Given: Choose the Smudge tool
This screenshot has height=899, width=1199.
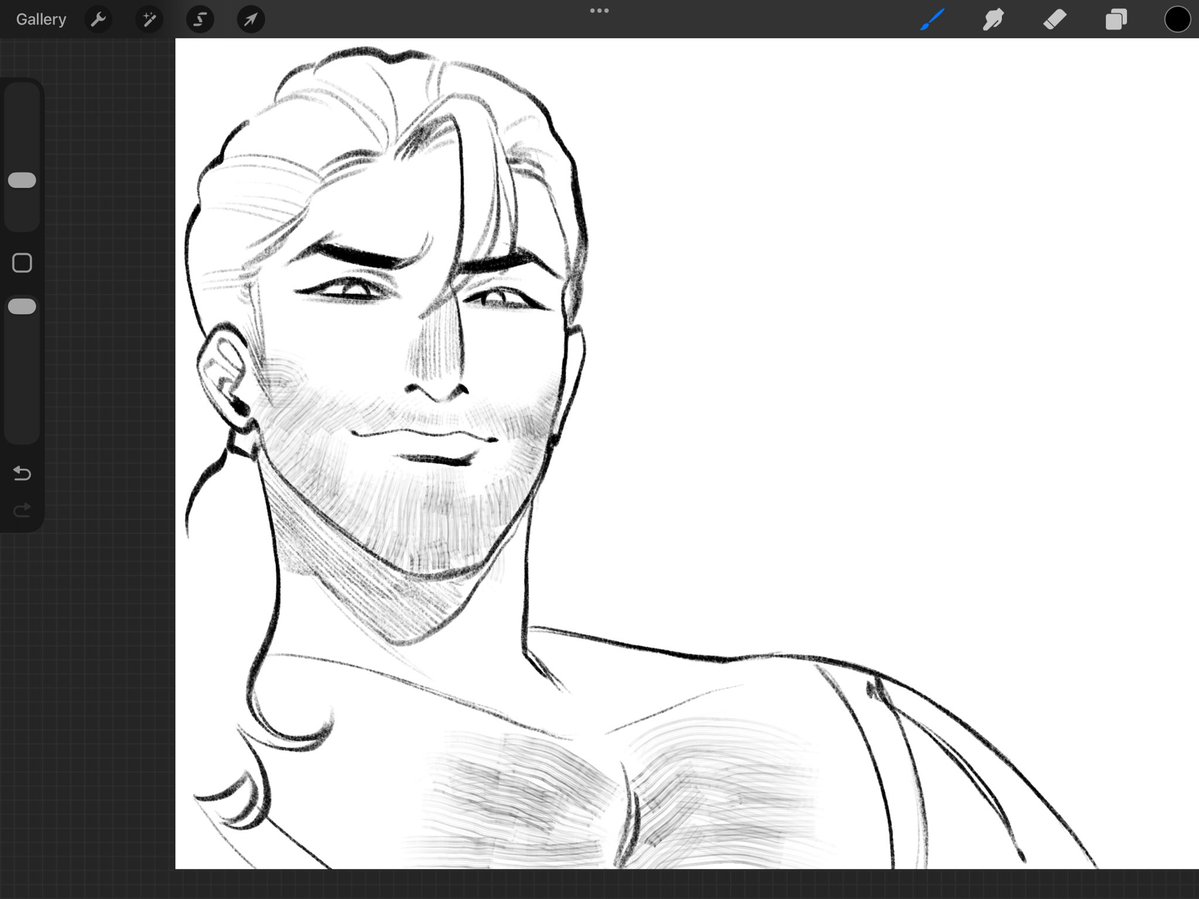Looking at the screenshot, I should [x=993, y=19].
